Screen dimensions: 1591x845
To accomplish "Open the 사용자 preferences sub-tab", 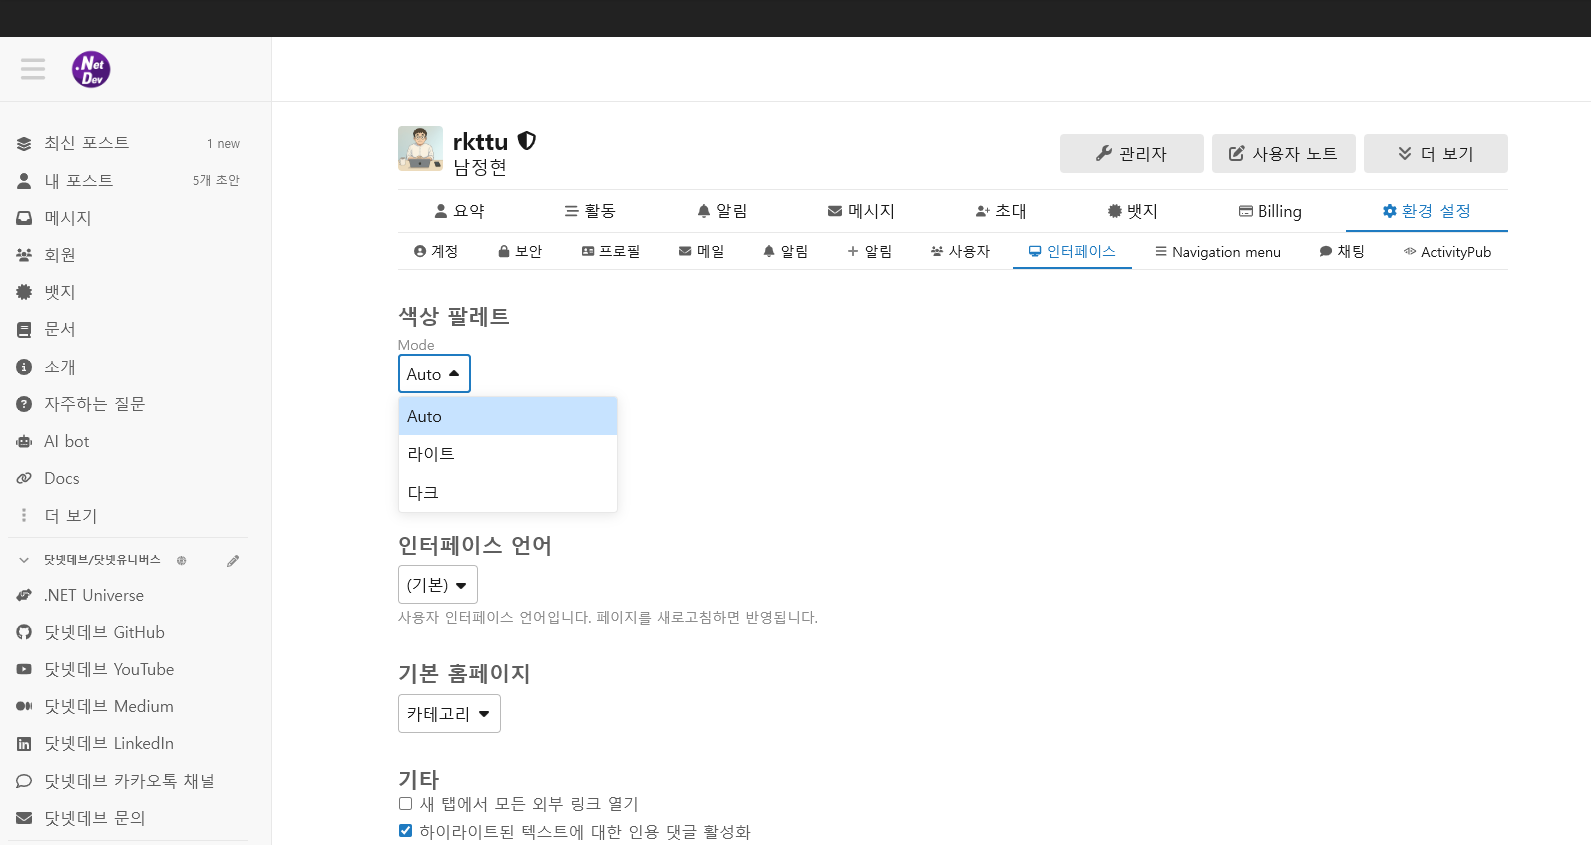I will (961, 251).
